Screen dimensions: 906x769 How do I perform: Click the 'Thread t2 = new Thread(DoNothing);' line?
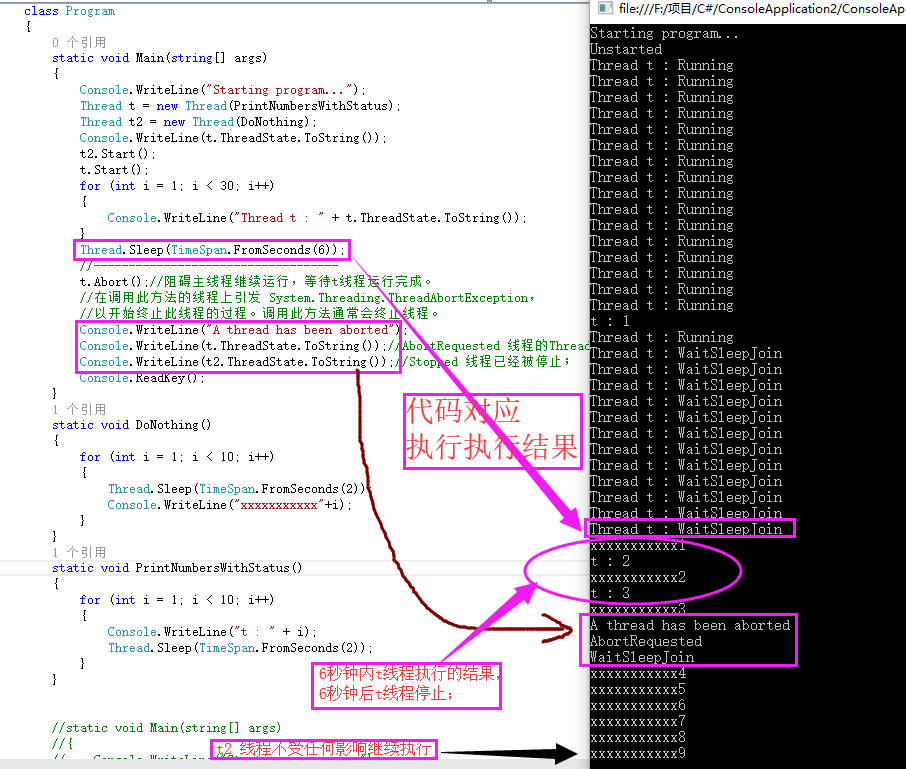198,122
